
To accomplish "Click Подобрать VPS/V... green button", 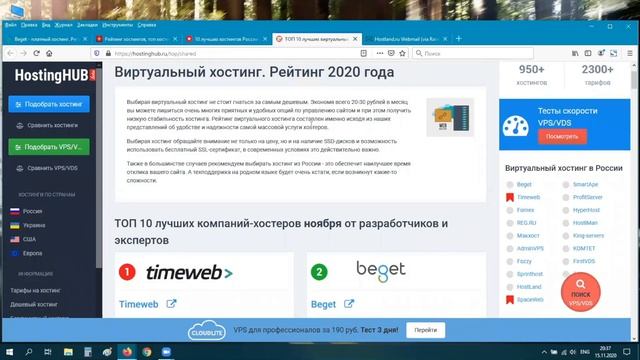I will 49,147.
